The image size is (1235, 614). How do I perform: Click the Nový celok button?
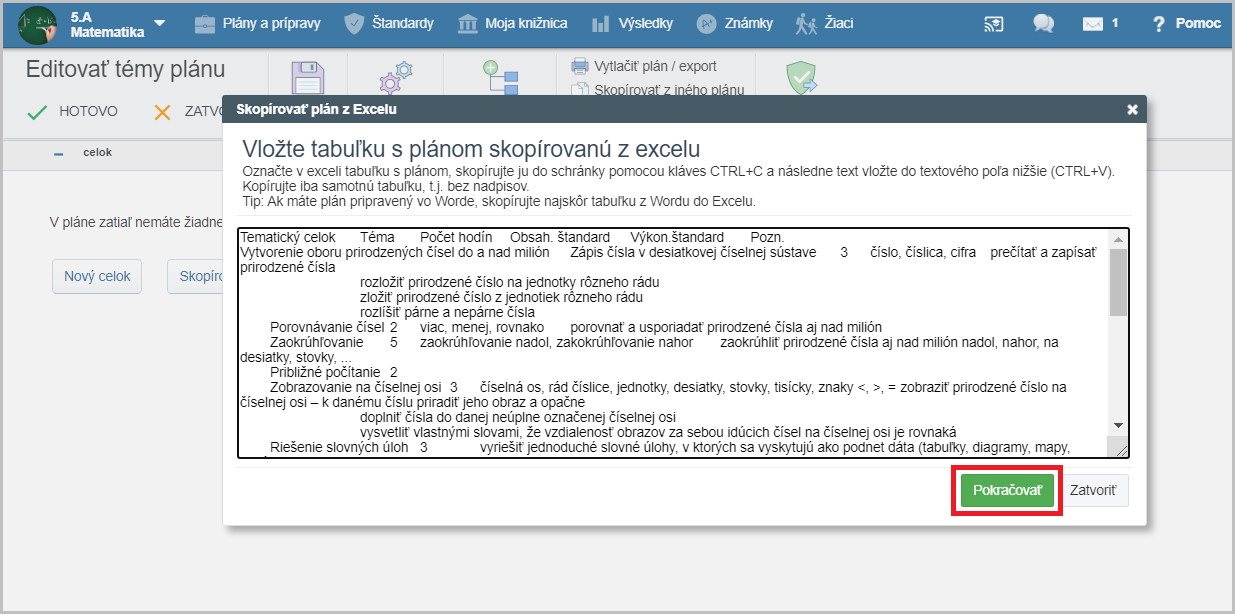tap(97, 276)
